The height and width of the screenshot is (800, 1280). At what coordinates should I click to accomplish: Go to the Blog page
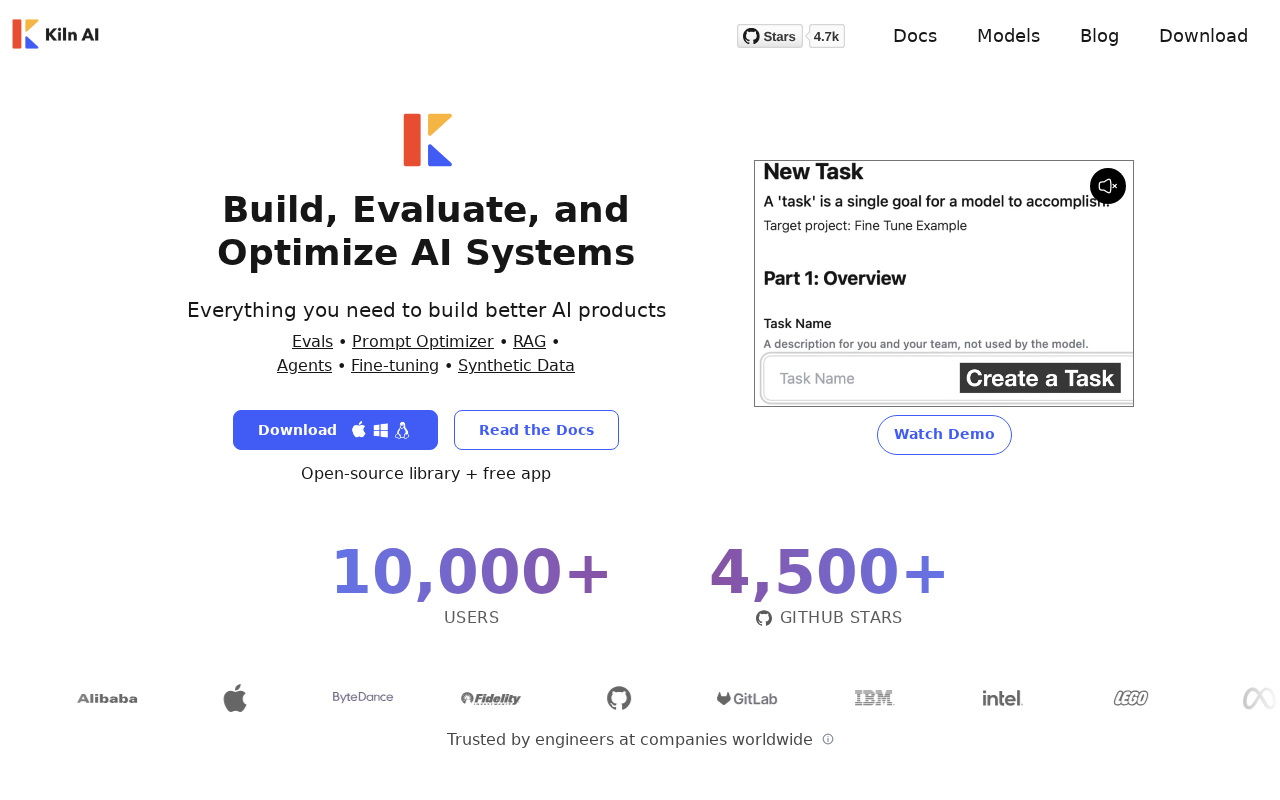pos(1099,36)
